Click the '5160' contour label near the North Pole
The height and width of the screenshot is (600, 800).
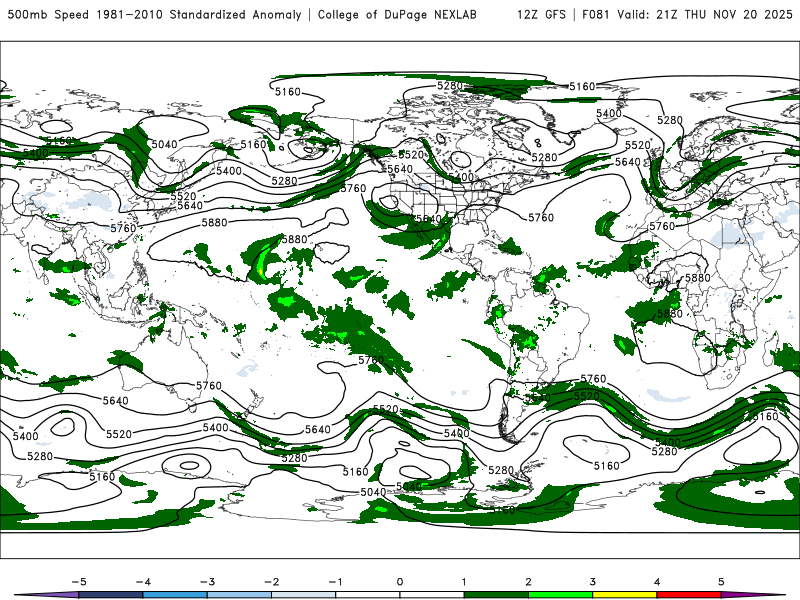point(582,86)
